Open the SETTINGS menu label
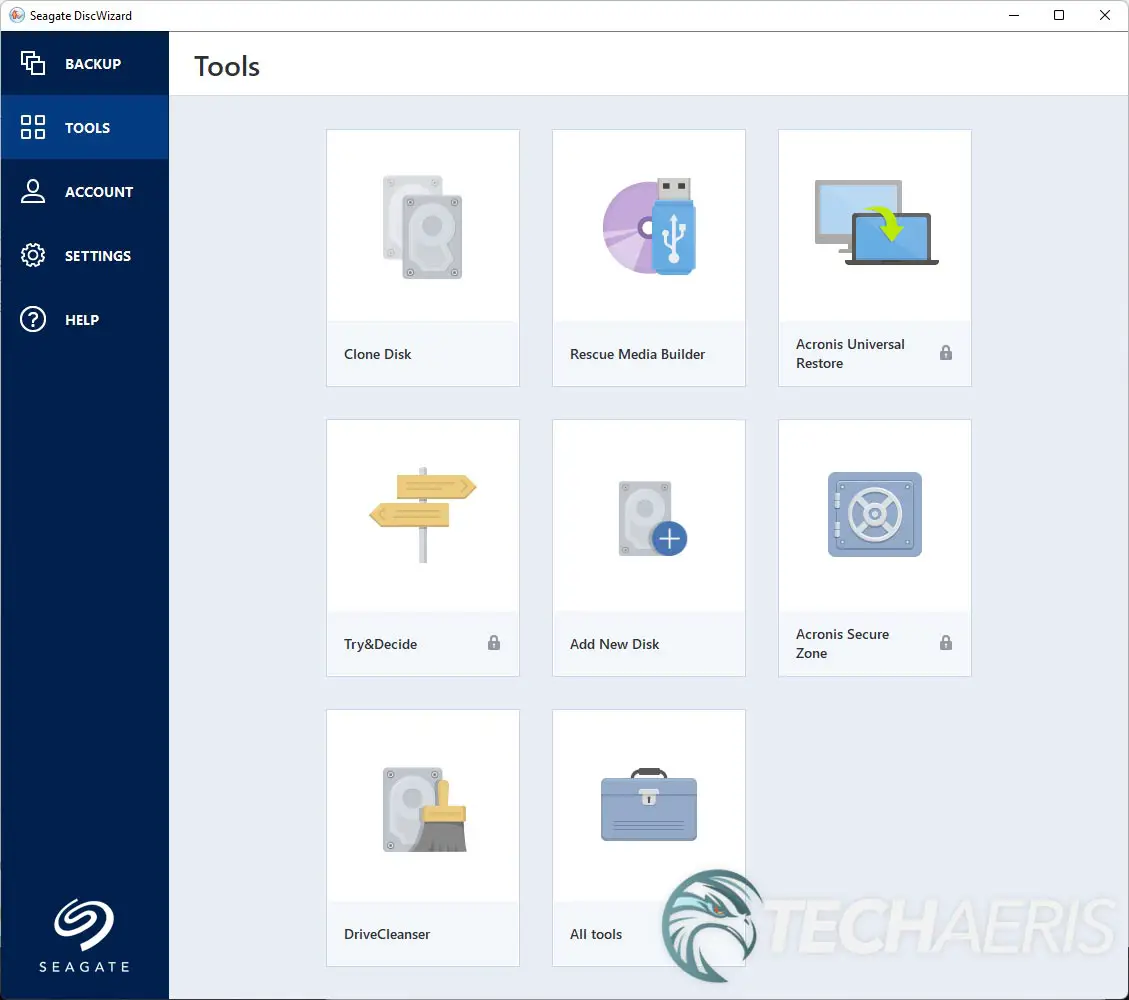This screenshot has width=1129, height=1000. [x=98, y=256]
